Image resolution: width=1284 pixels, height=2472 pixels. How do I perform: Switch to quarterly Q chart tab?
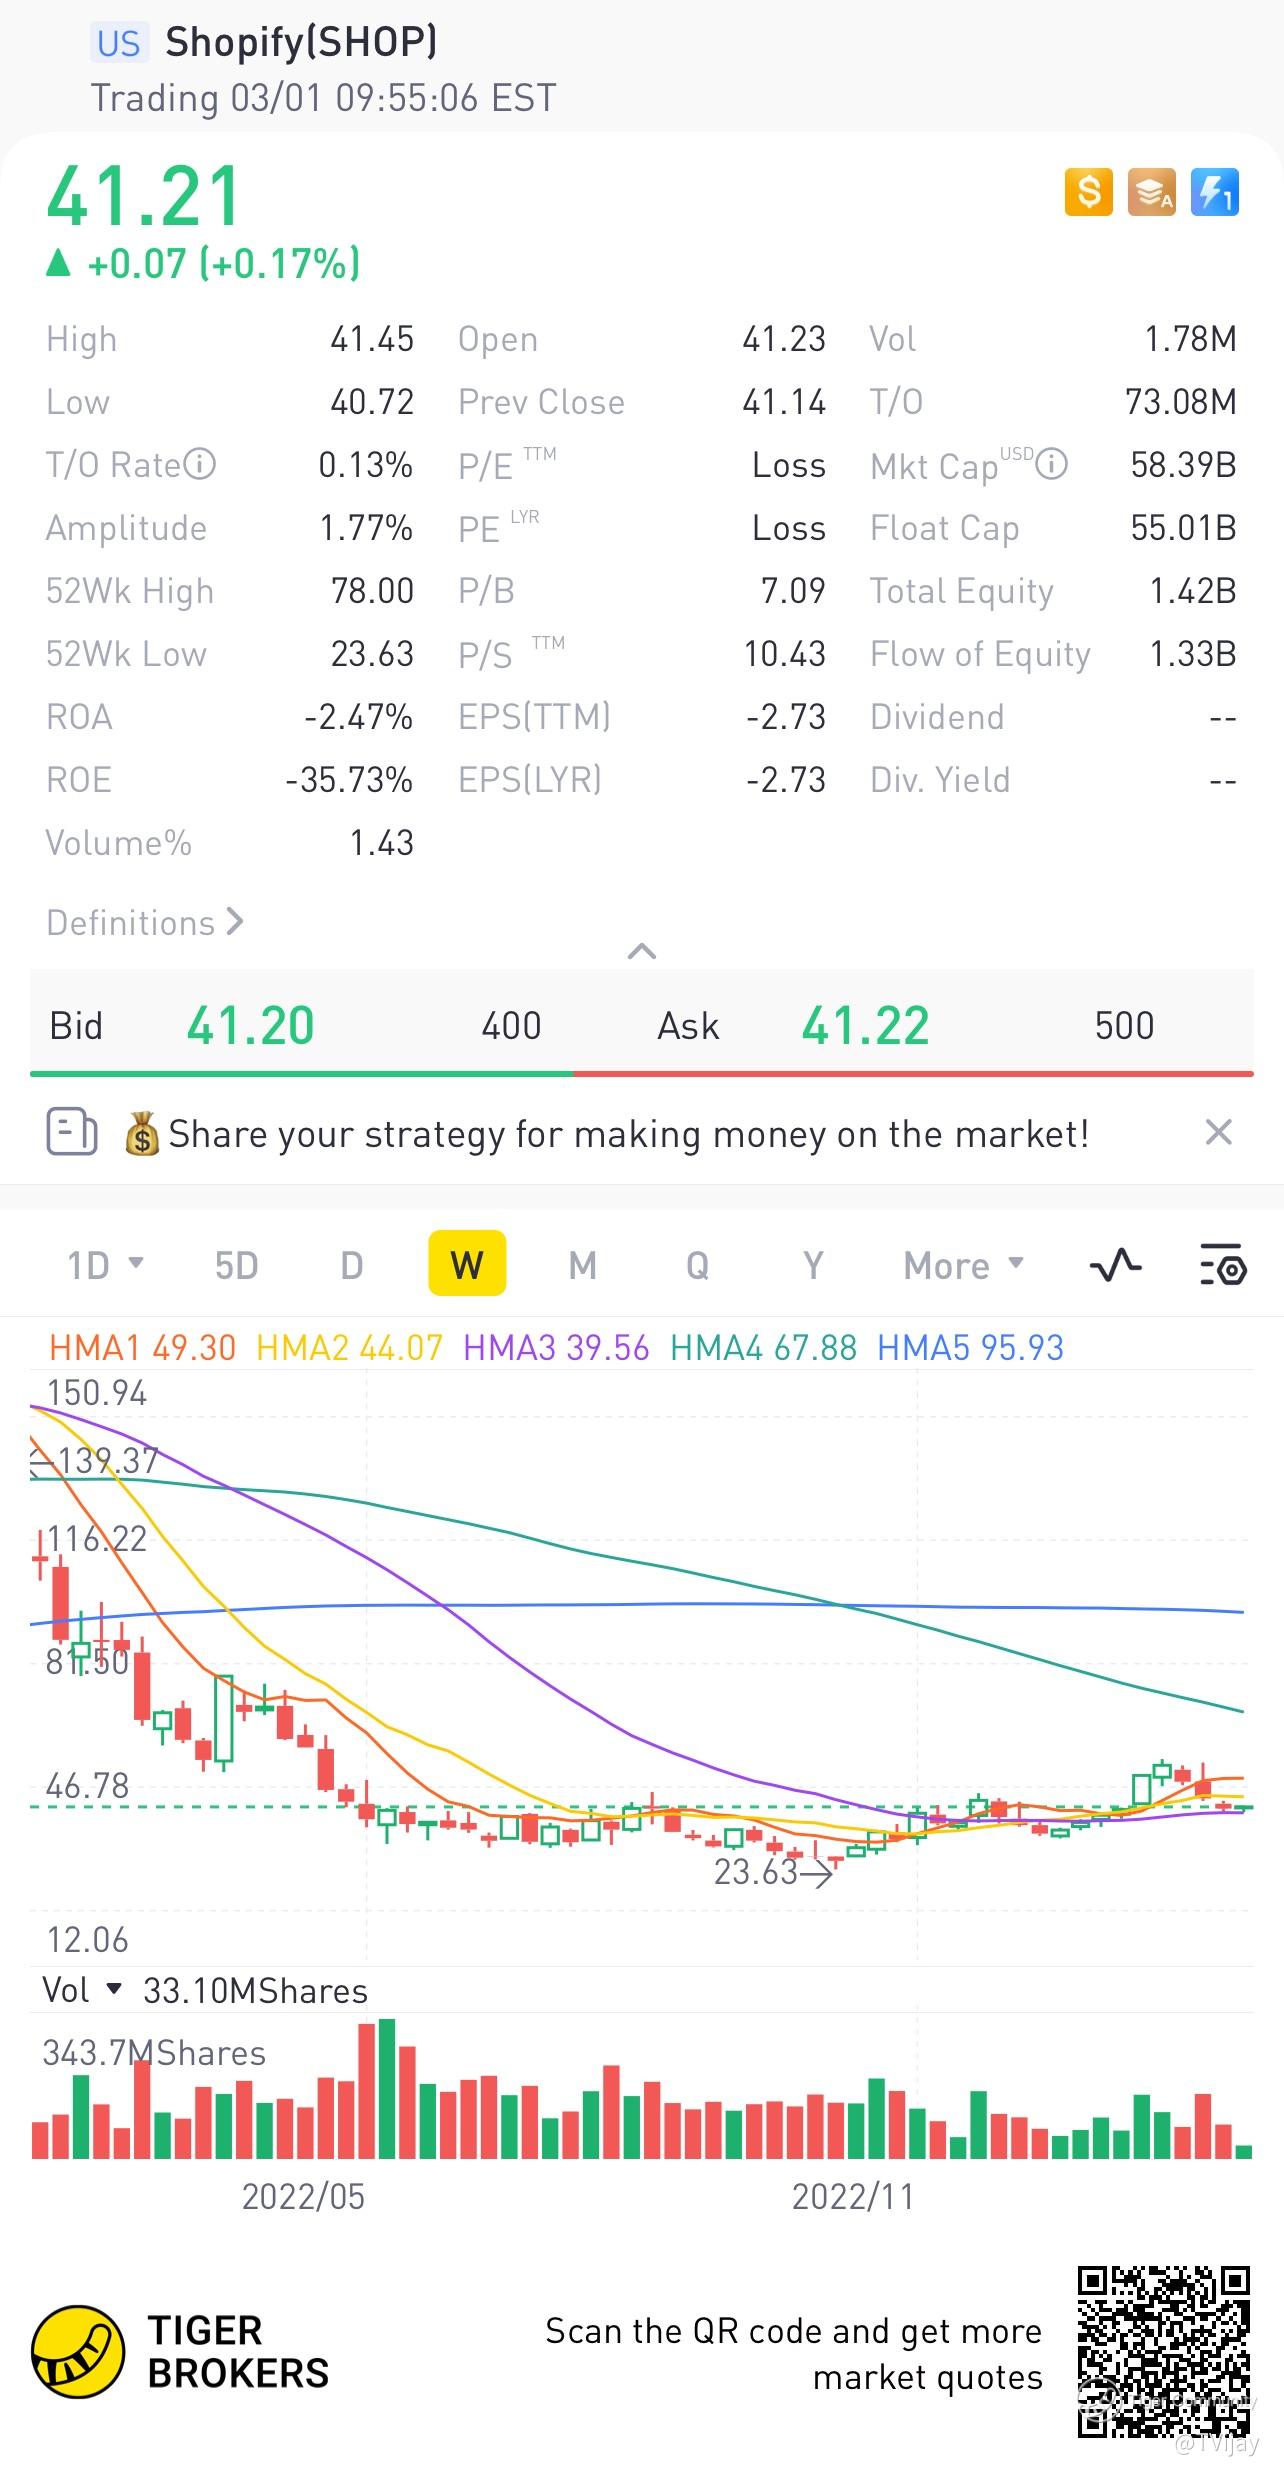click(x=698, y=1265)
